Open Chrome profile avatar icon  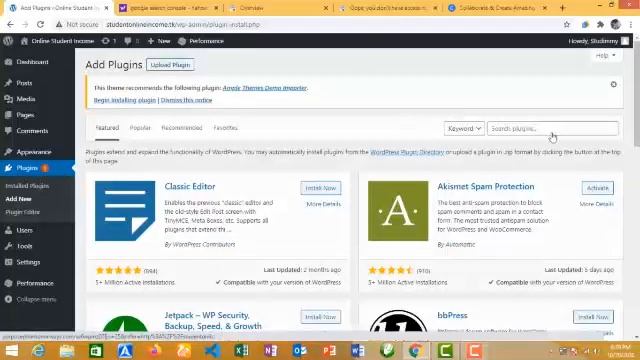(616, 24)
